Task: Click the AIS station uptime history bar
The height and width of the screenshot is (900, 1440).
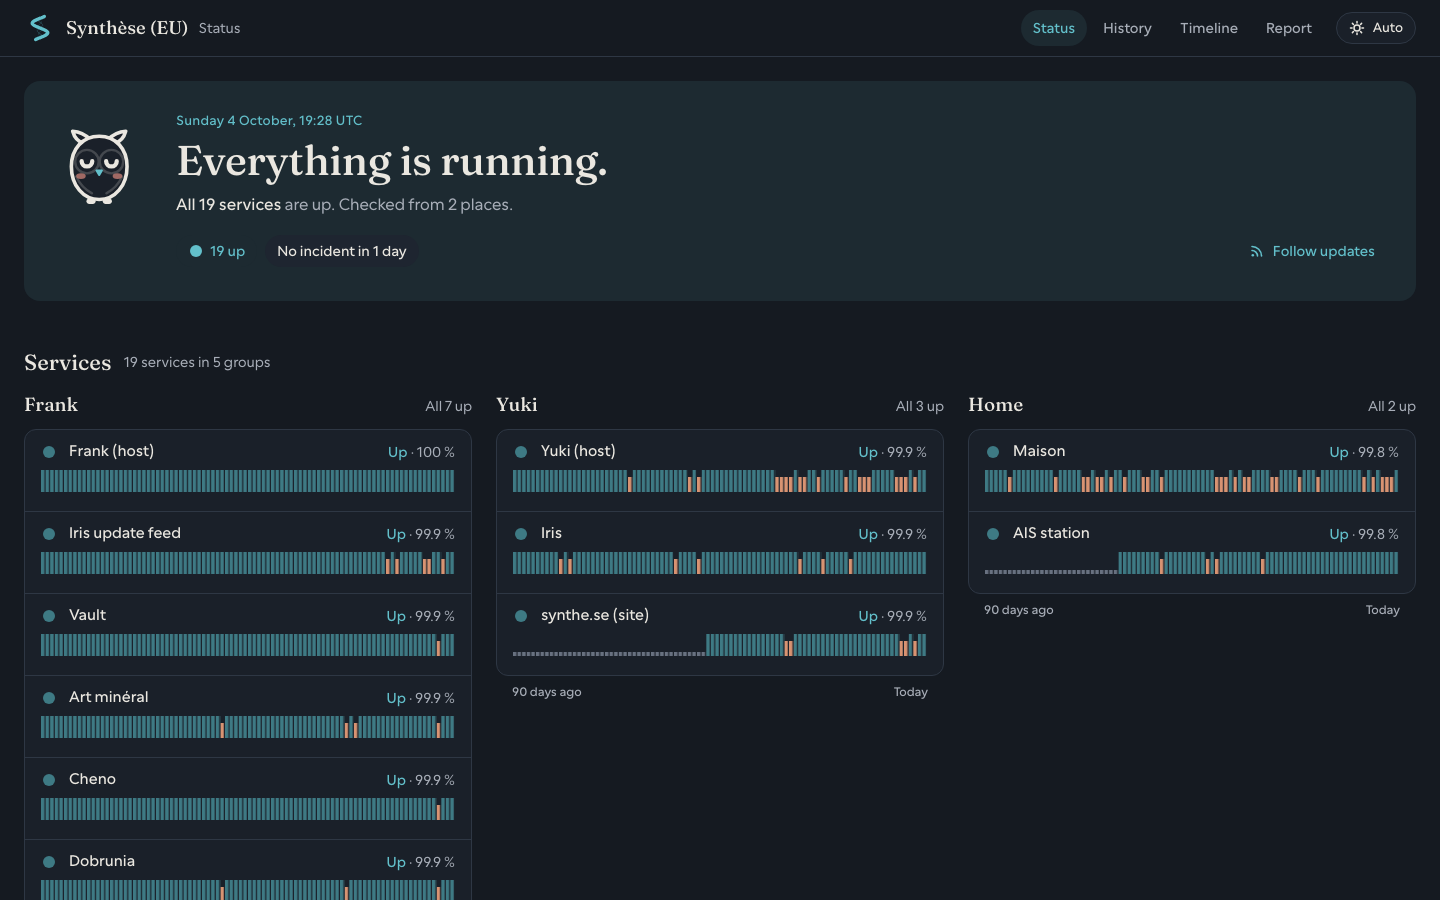Action: 1191,563
